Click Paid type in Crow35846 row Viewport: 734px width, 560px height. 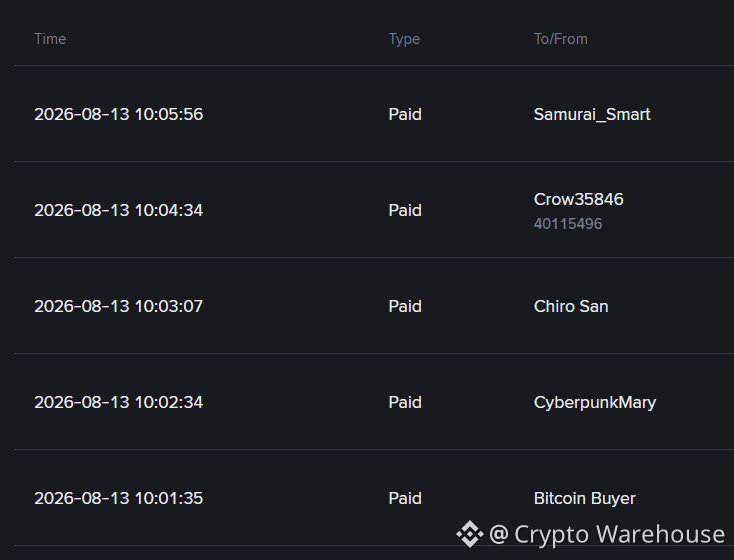[405, 210]
